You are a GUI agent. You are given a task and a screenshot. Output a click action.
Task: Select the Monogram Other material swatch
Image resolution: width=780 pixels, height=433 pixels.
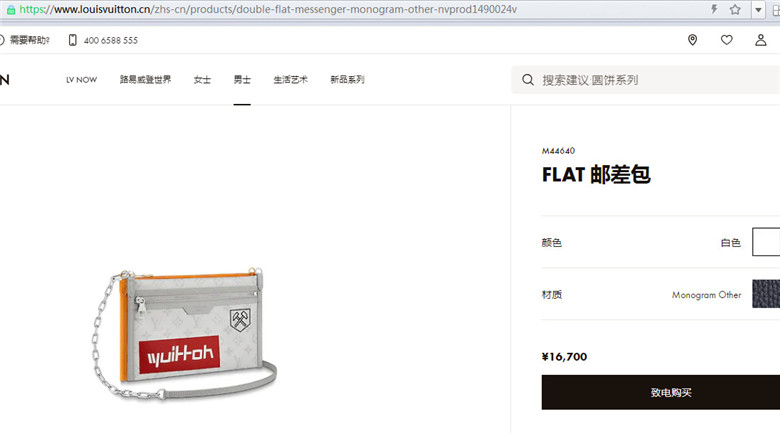(766, 294)
